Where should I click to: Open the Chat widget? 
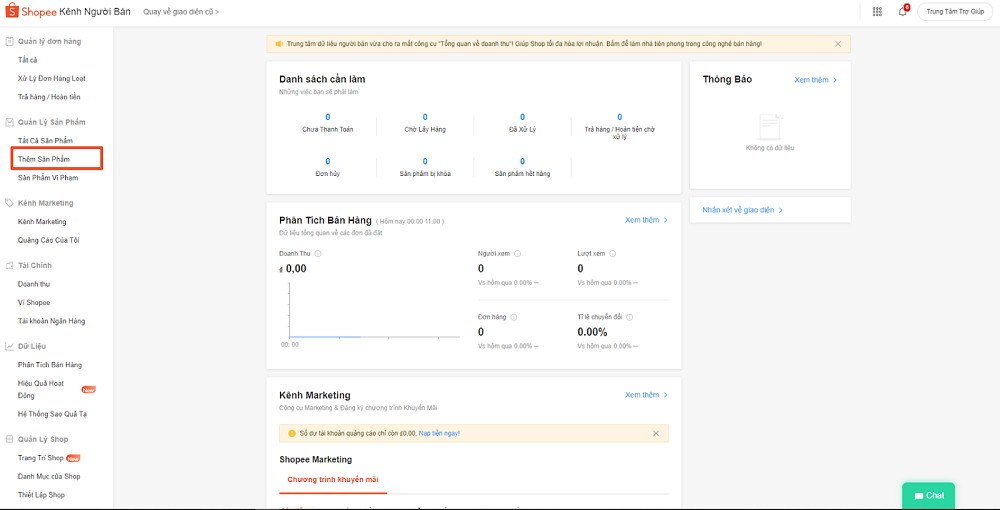click(x=928, y=495)
